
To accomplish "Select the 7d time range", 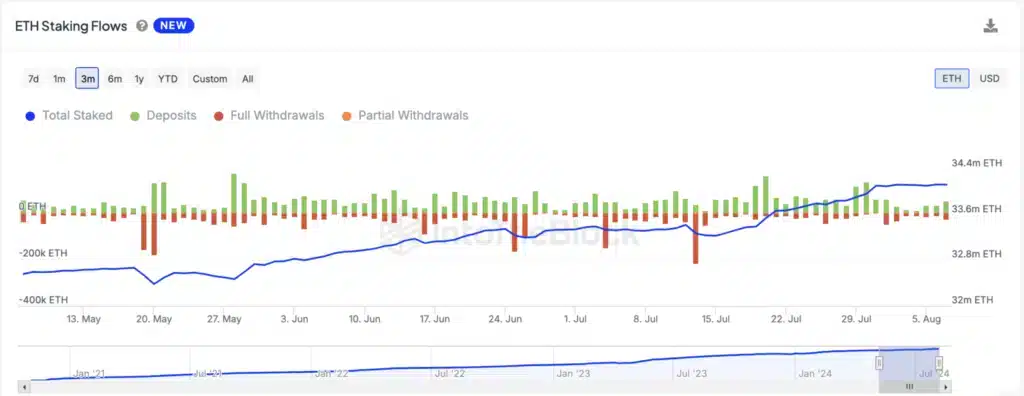I will pyautogui.click(x=33, y=79).
